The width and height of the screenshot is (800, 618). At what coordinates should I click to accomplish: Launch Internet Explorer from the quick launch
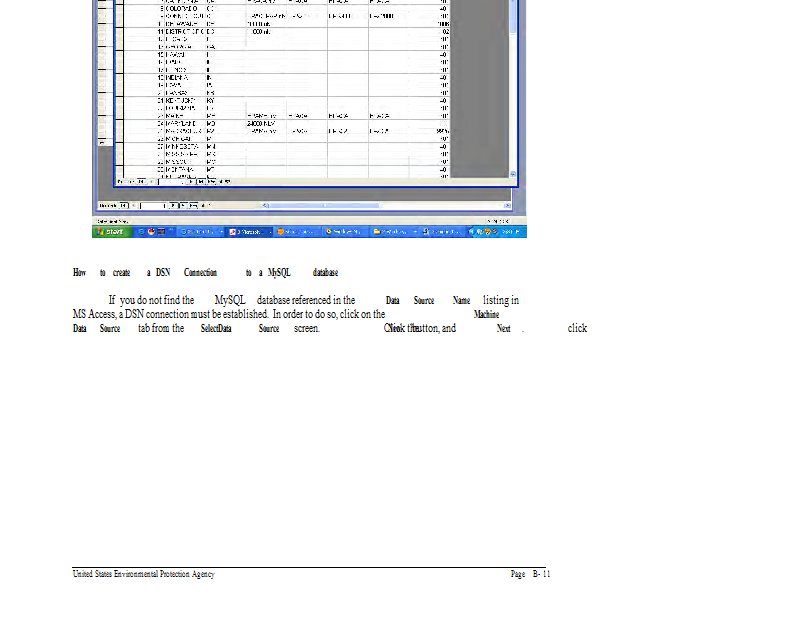(142, 231)
